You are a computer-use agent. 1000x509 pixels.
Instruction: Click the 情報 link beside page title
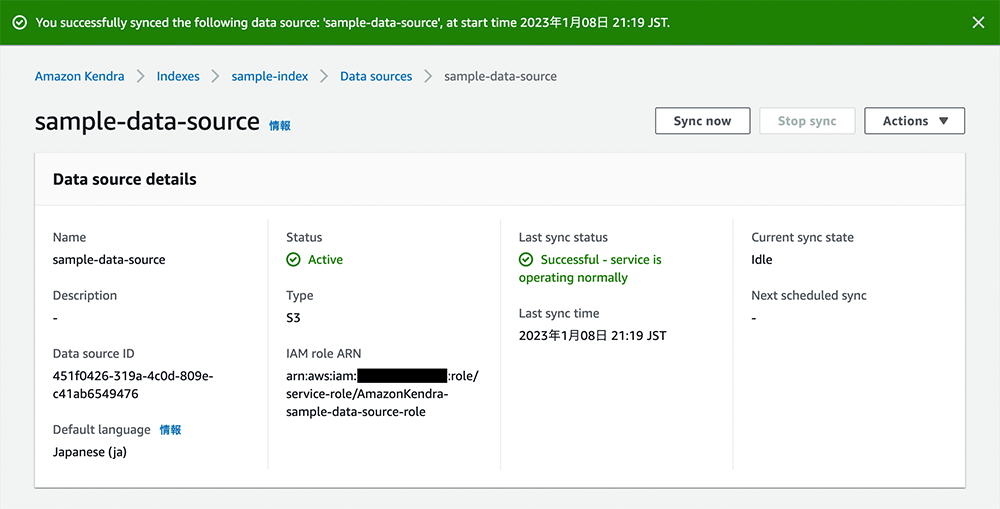click(280, 126)
